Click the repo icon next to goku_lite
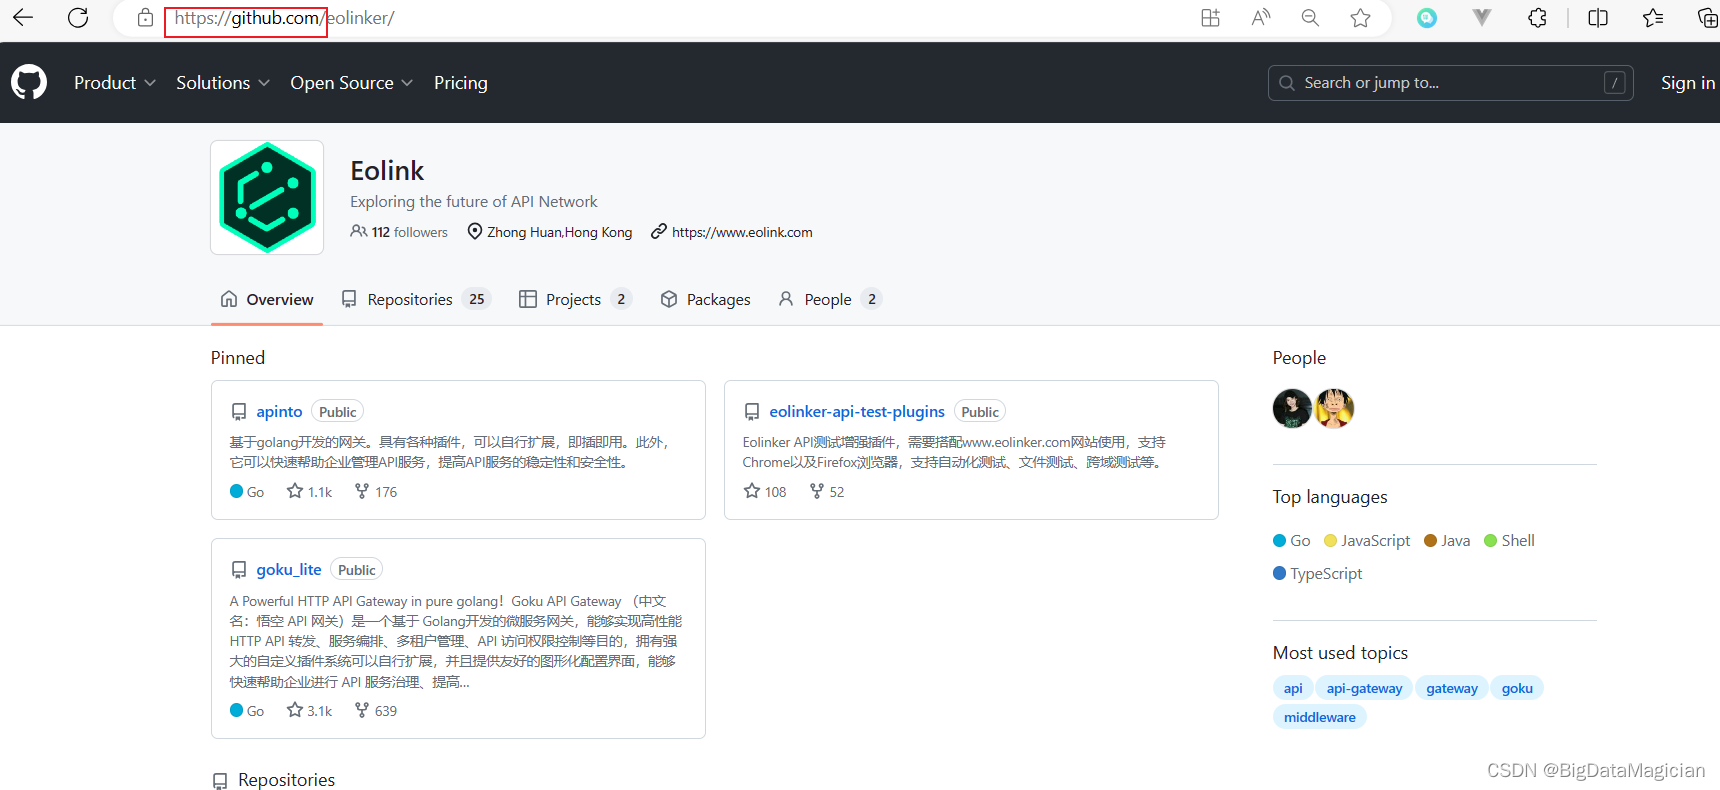Screen dimensions: 1720x790 click(239, 570)
